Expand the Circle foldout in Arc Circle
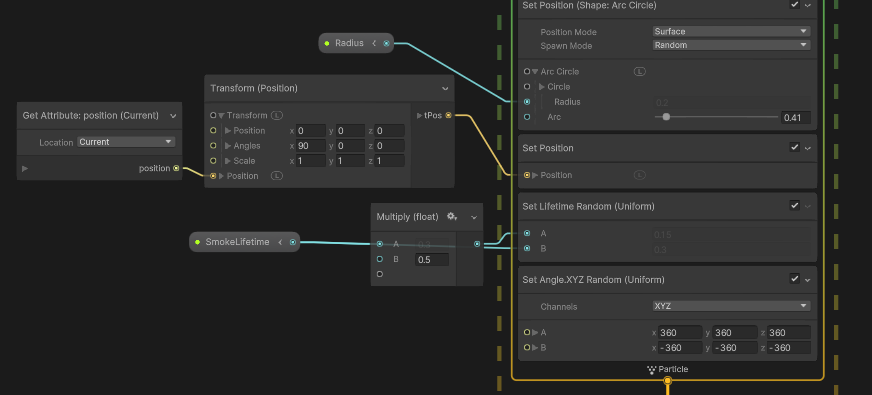The image size is (872, 395). click(x=542, y=87)
